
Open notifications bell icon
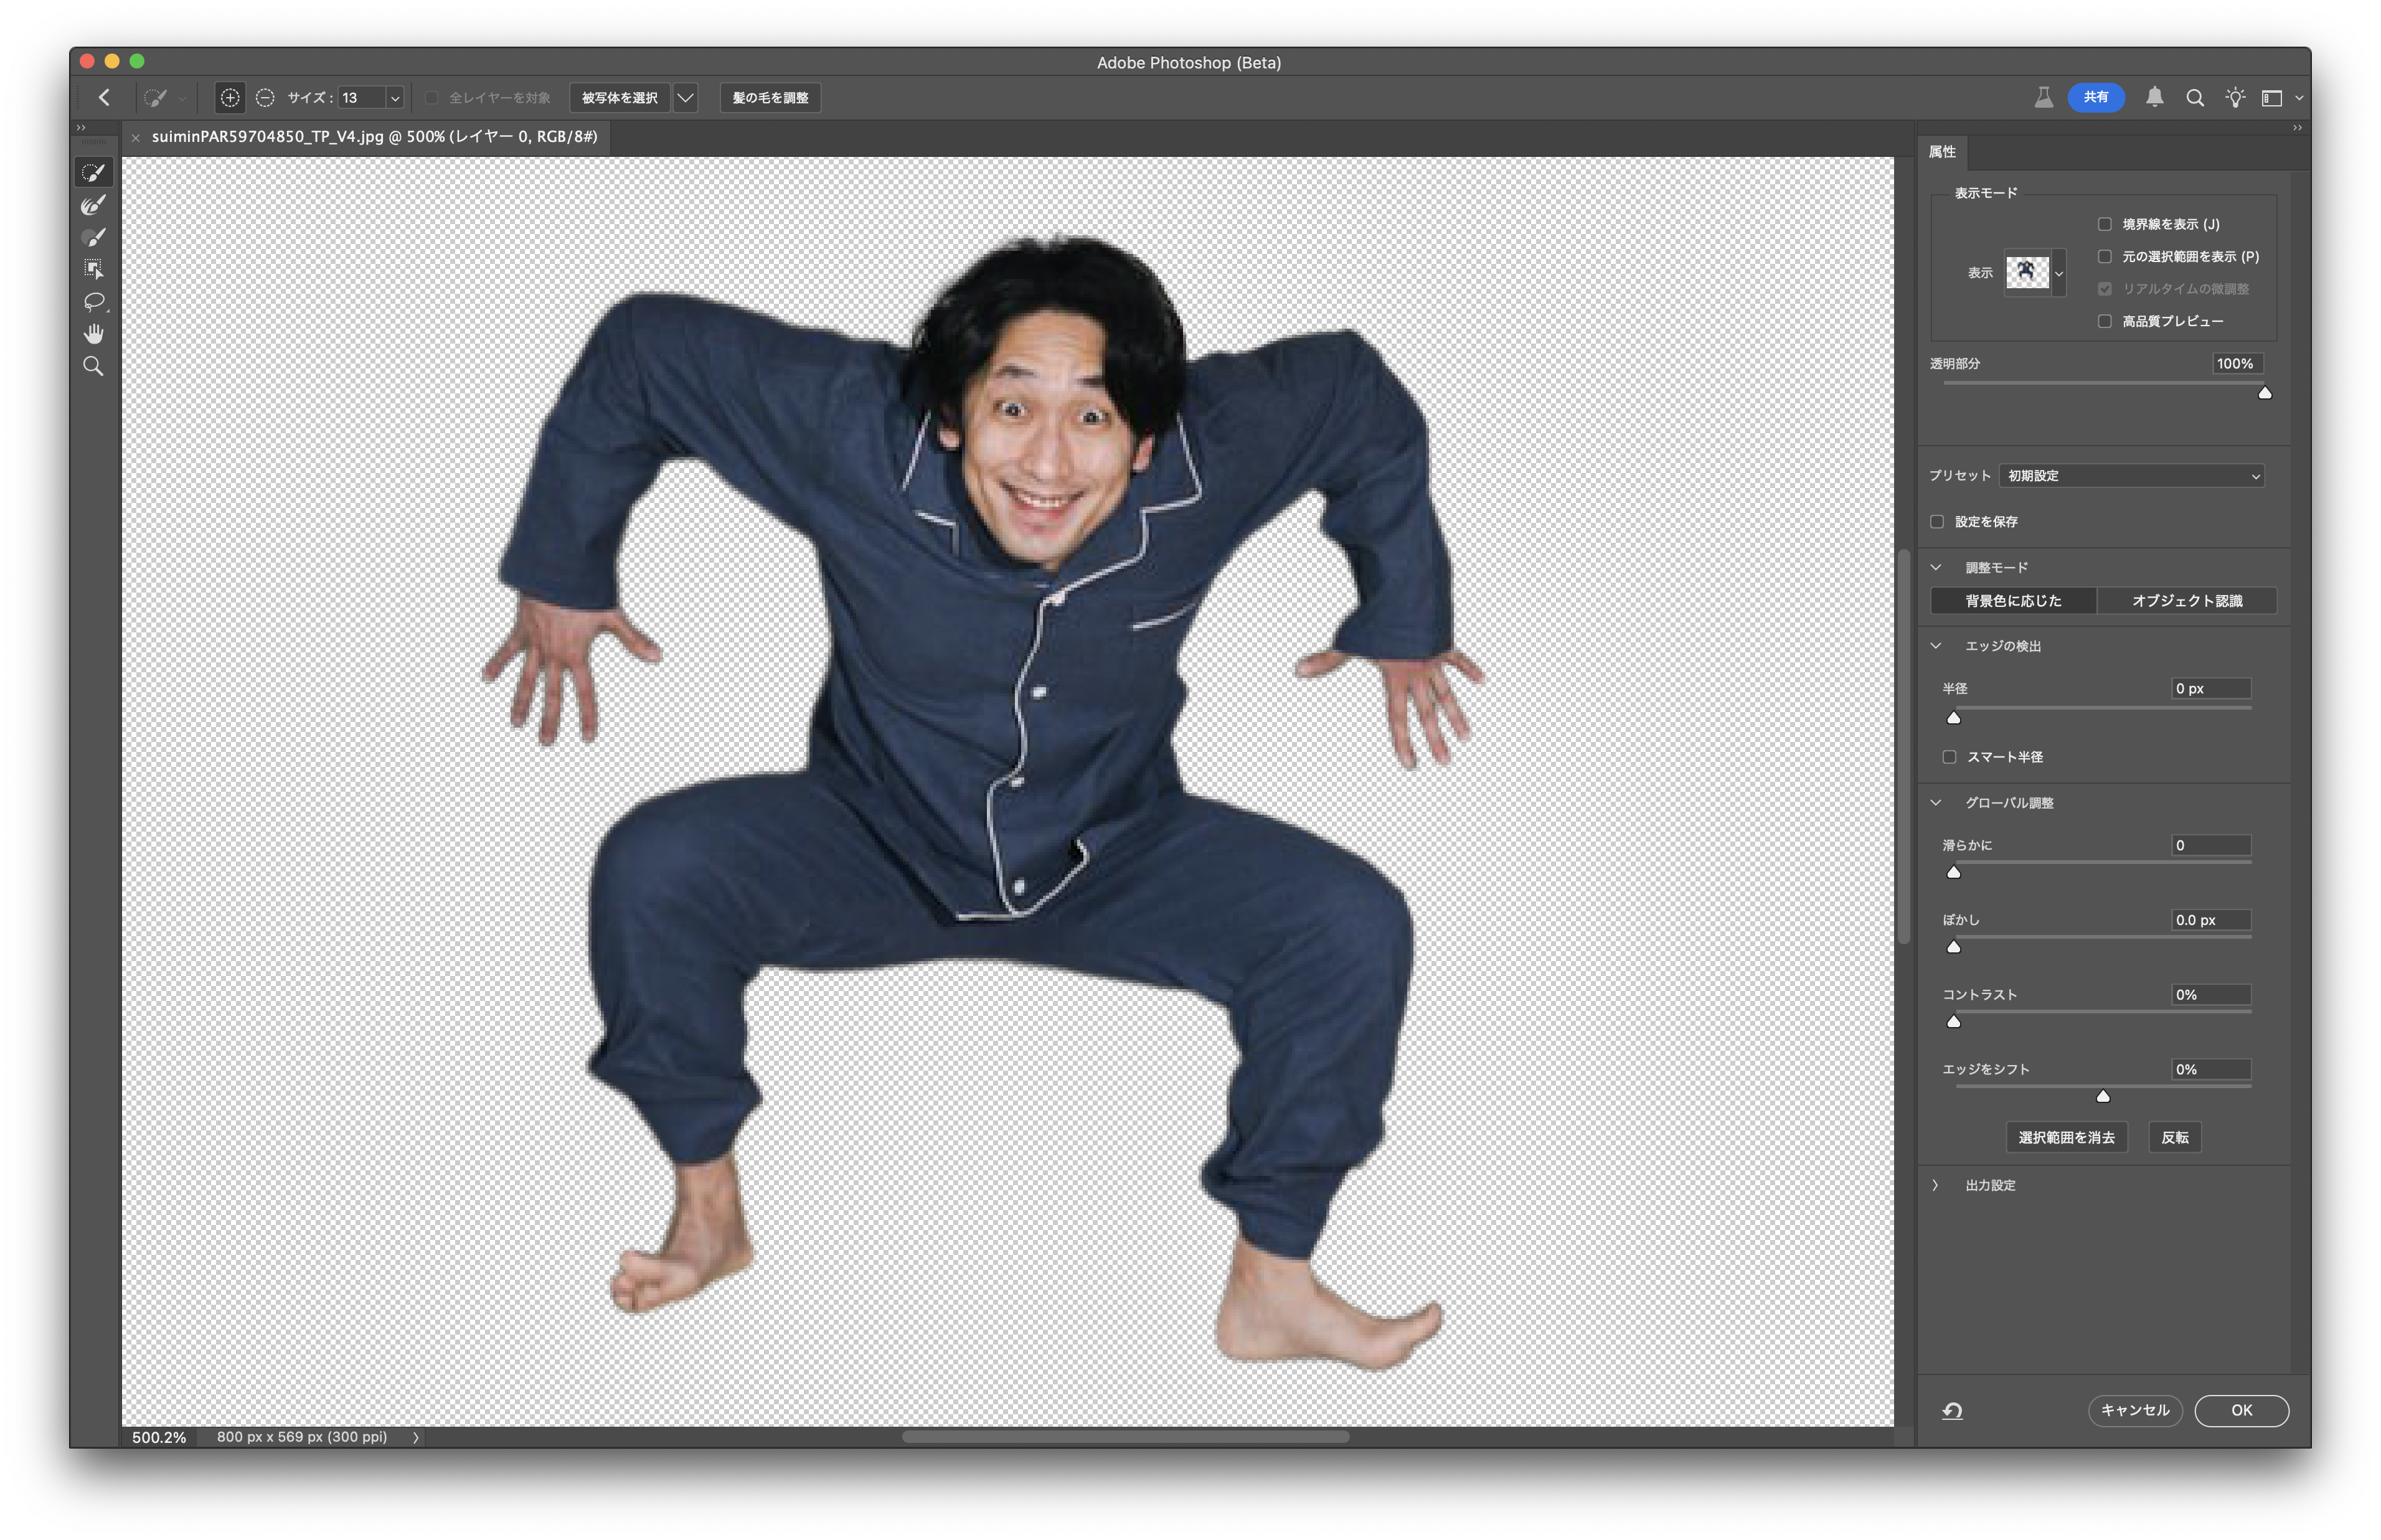(2154, 97)
